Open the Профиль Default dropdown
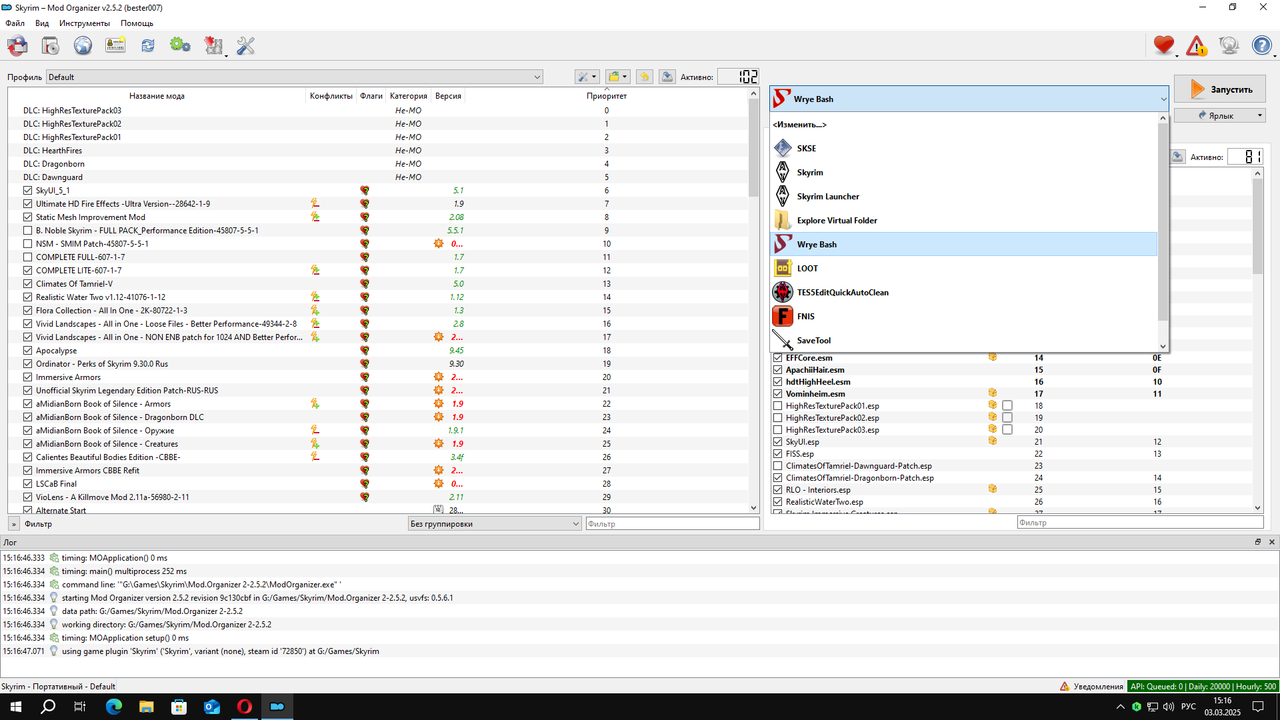 click(x=294, y=77)
